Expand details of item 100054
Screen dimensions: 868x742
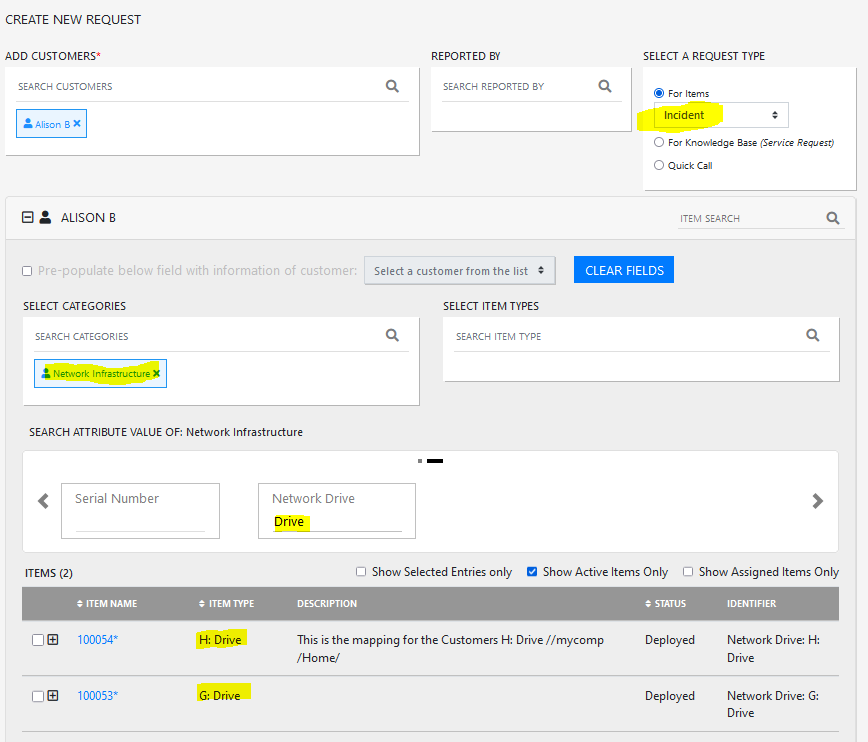(x=53, y=640)
